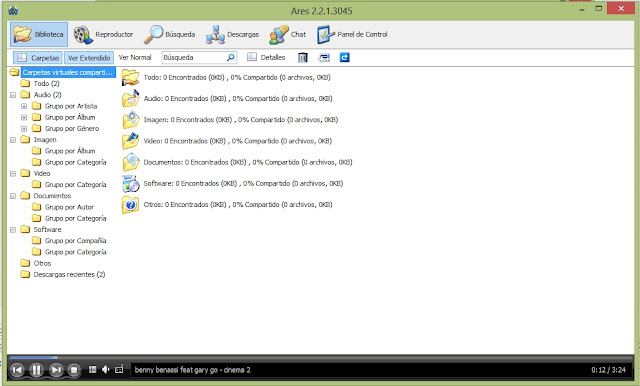640x386 pixels.
Task: Expand Grupo por Artista node
Action: [x=24, y=106]
